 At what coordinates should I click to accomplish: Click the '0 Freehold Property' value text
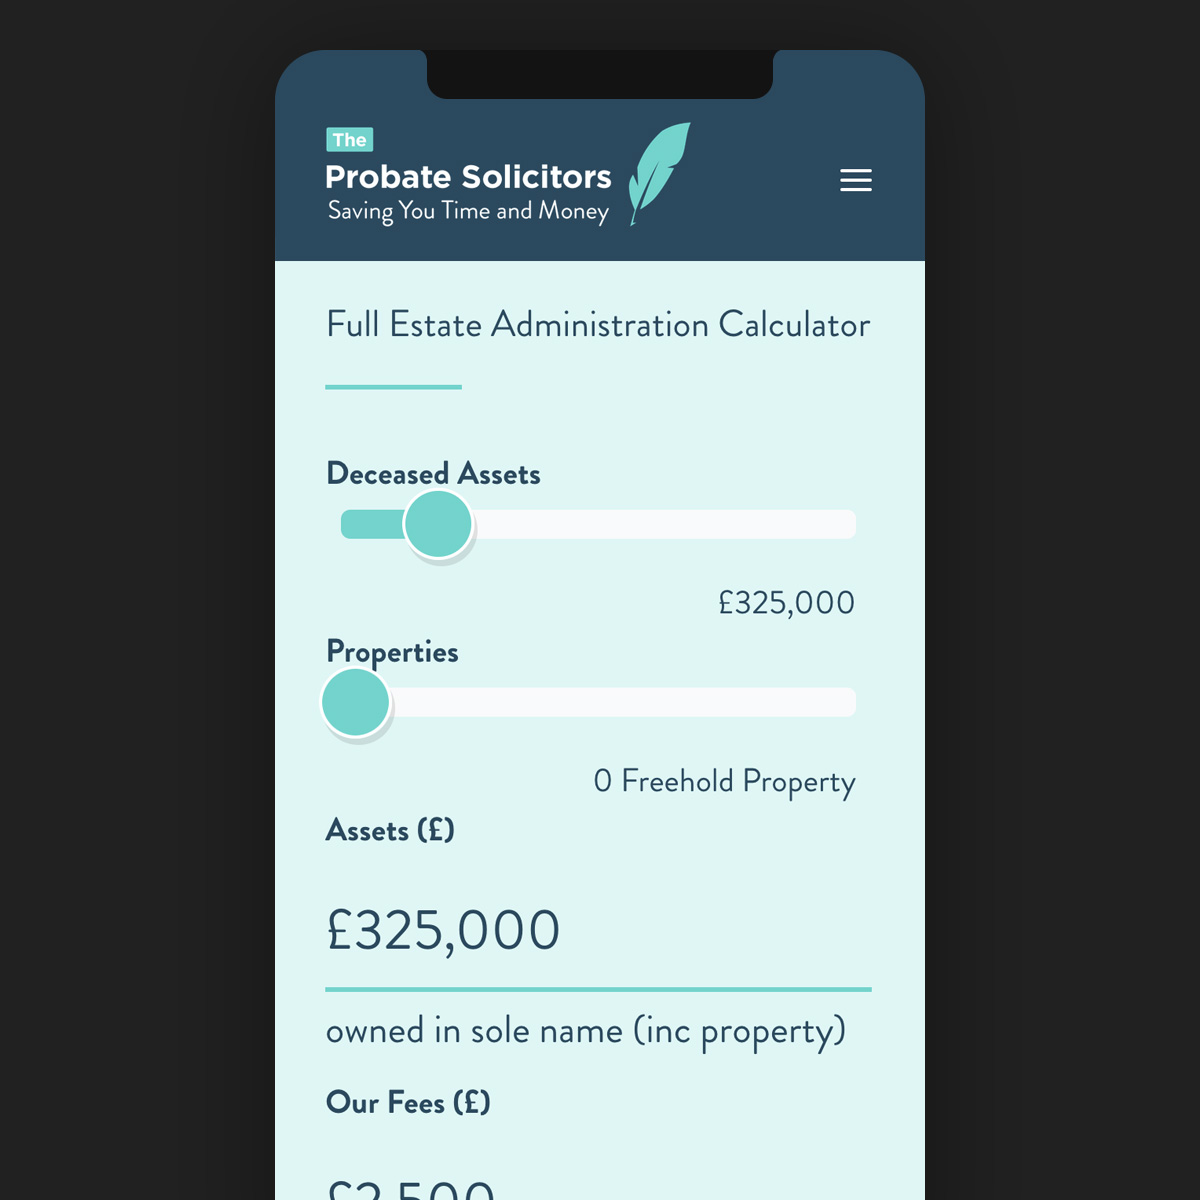[724, 782]
